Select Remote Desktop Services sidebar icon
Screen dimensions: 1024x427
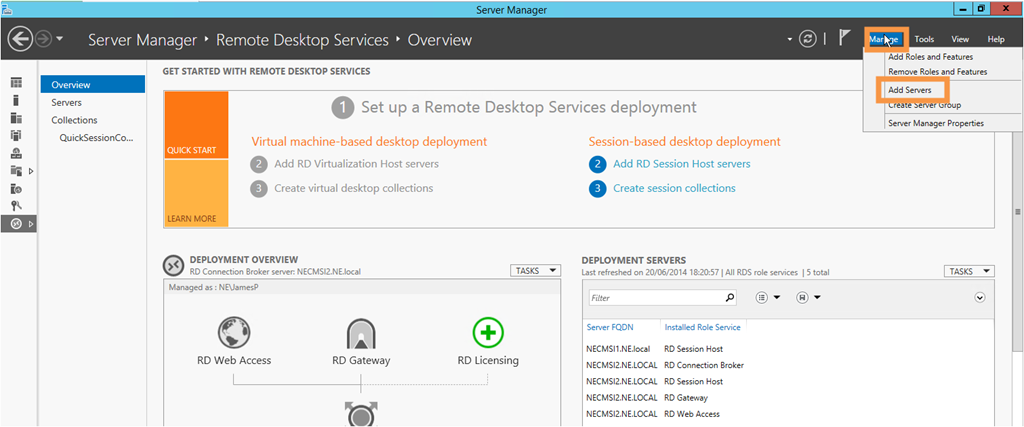coord(16,224)
